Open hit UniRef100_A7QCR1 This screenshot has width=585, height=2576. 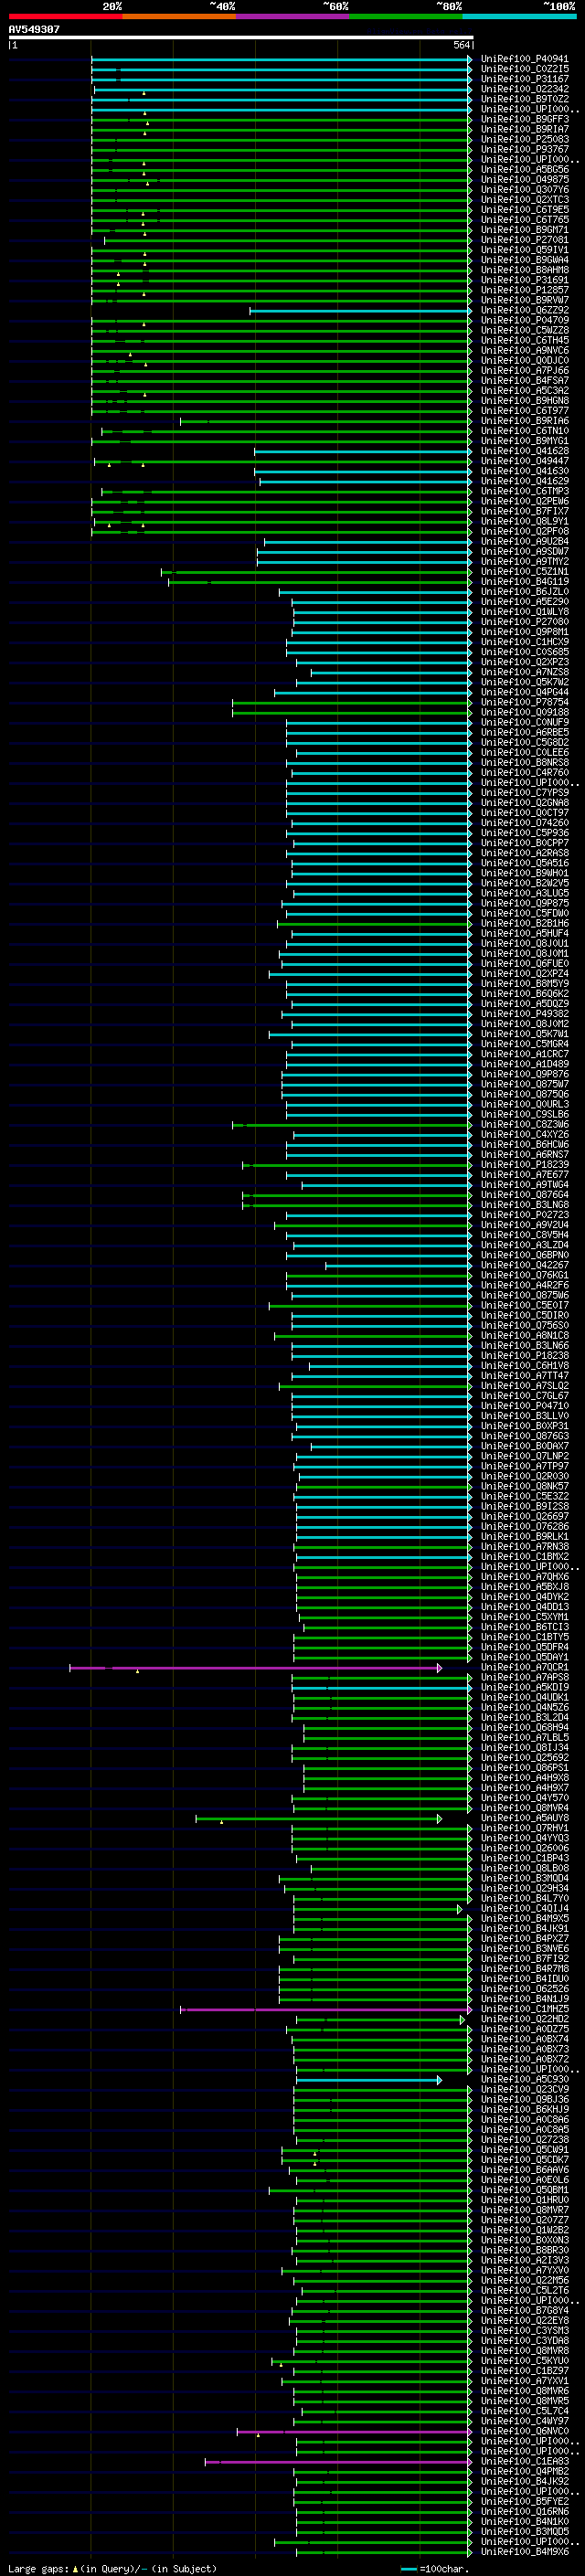tap(524, 1667)
